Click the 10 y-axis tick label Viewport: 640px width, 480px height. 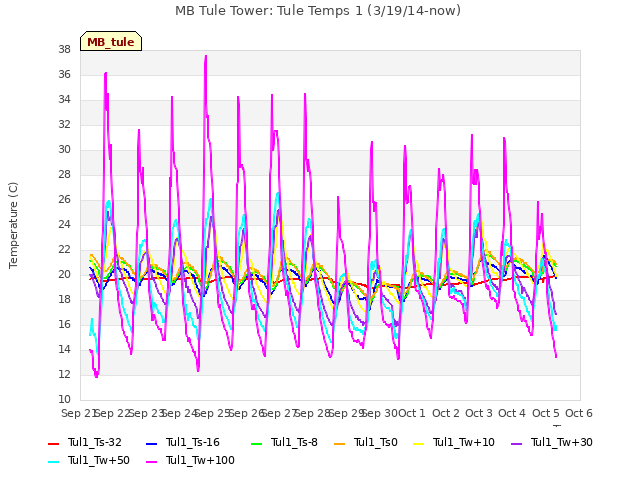64,399
